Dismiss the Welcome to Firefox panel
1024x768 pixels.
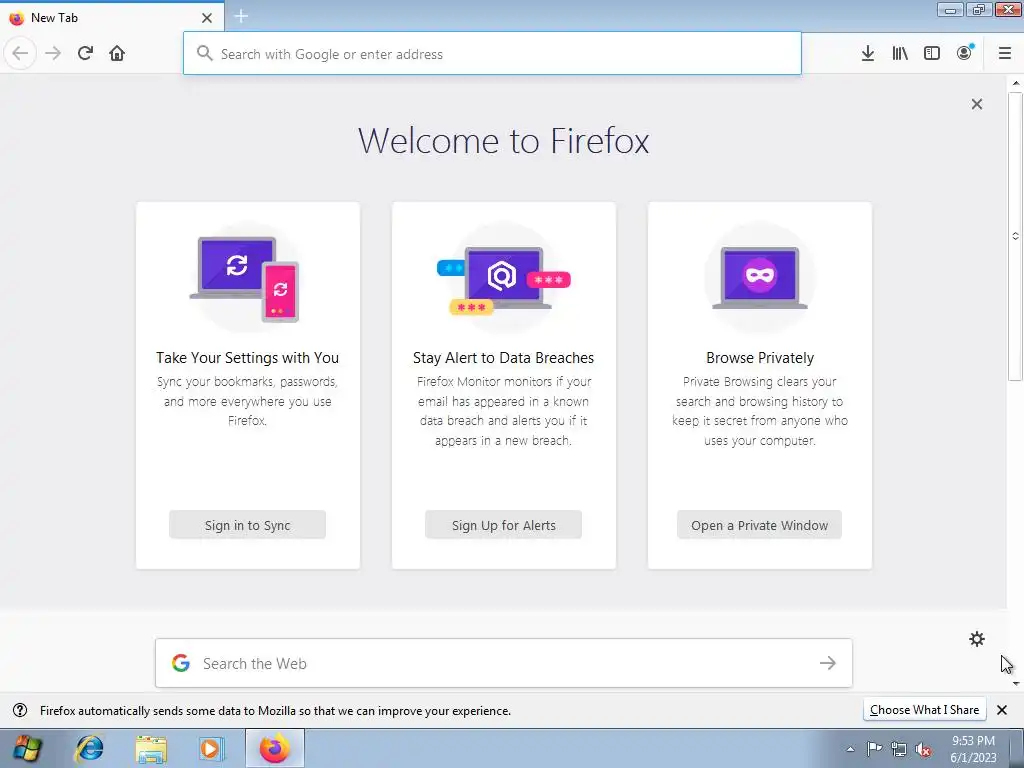pos(977,104)
